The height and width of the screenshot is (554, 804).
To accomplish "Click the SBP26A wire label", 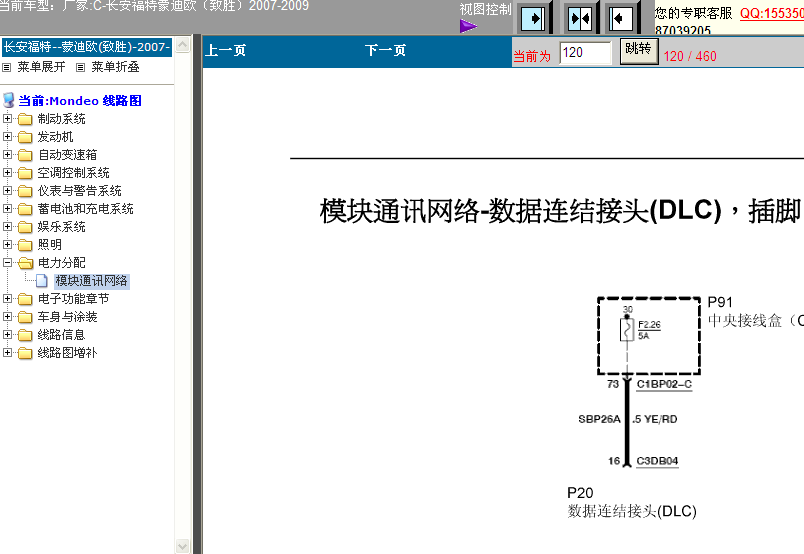I will pyautogui.click(x=599, y=419).
